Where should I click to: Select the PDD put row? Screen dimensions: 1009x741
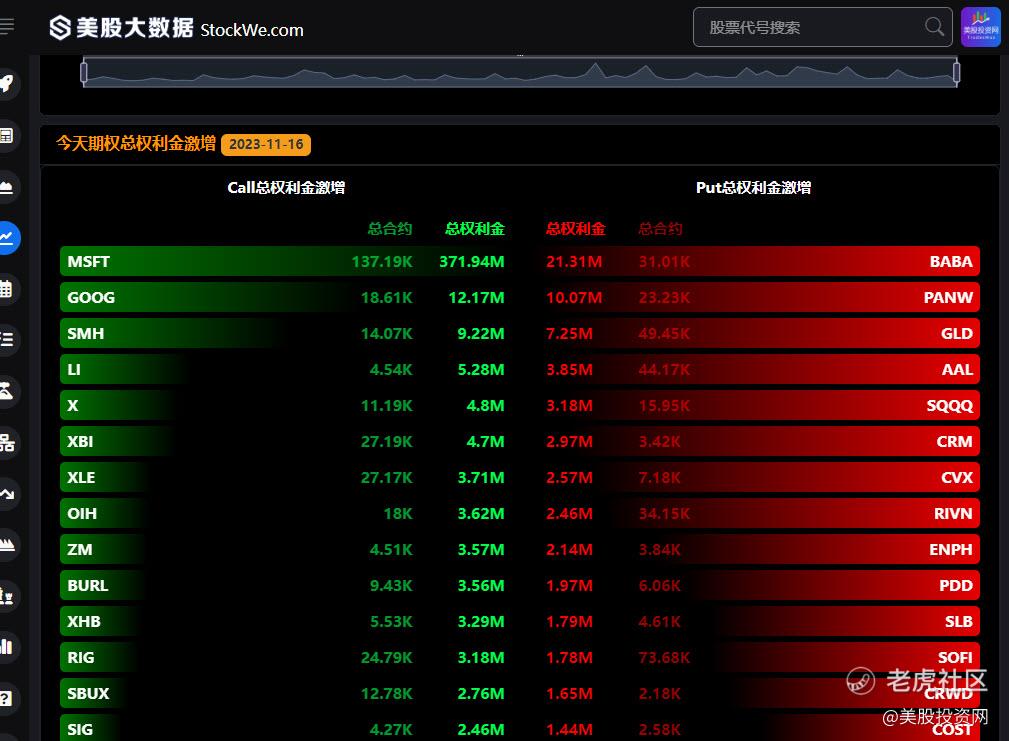[761, 585]
